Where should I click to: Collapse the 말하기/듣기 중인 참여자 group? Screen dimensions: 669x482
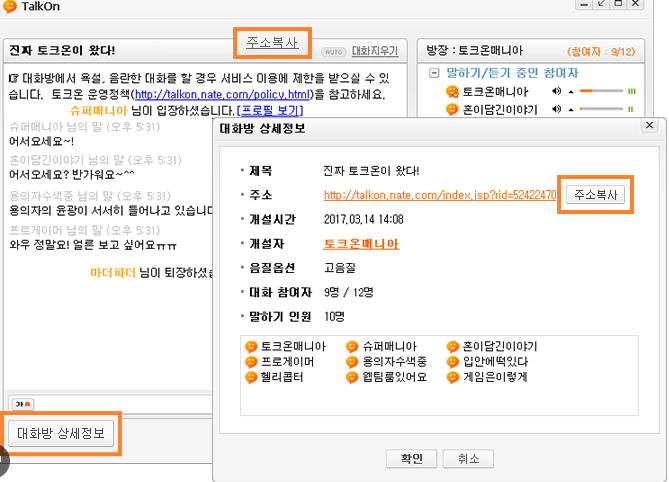434,73
